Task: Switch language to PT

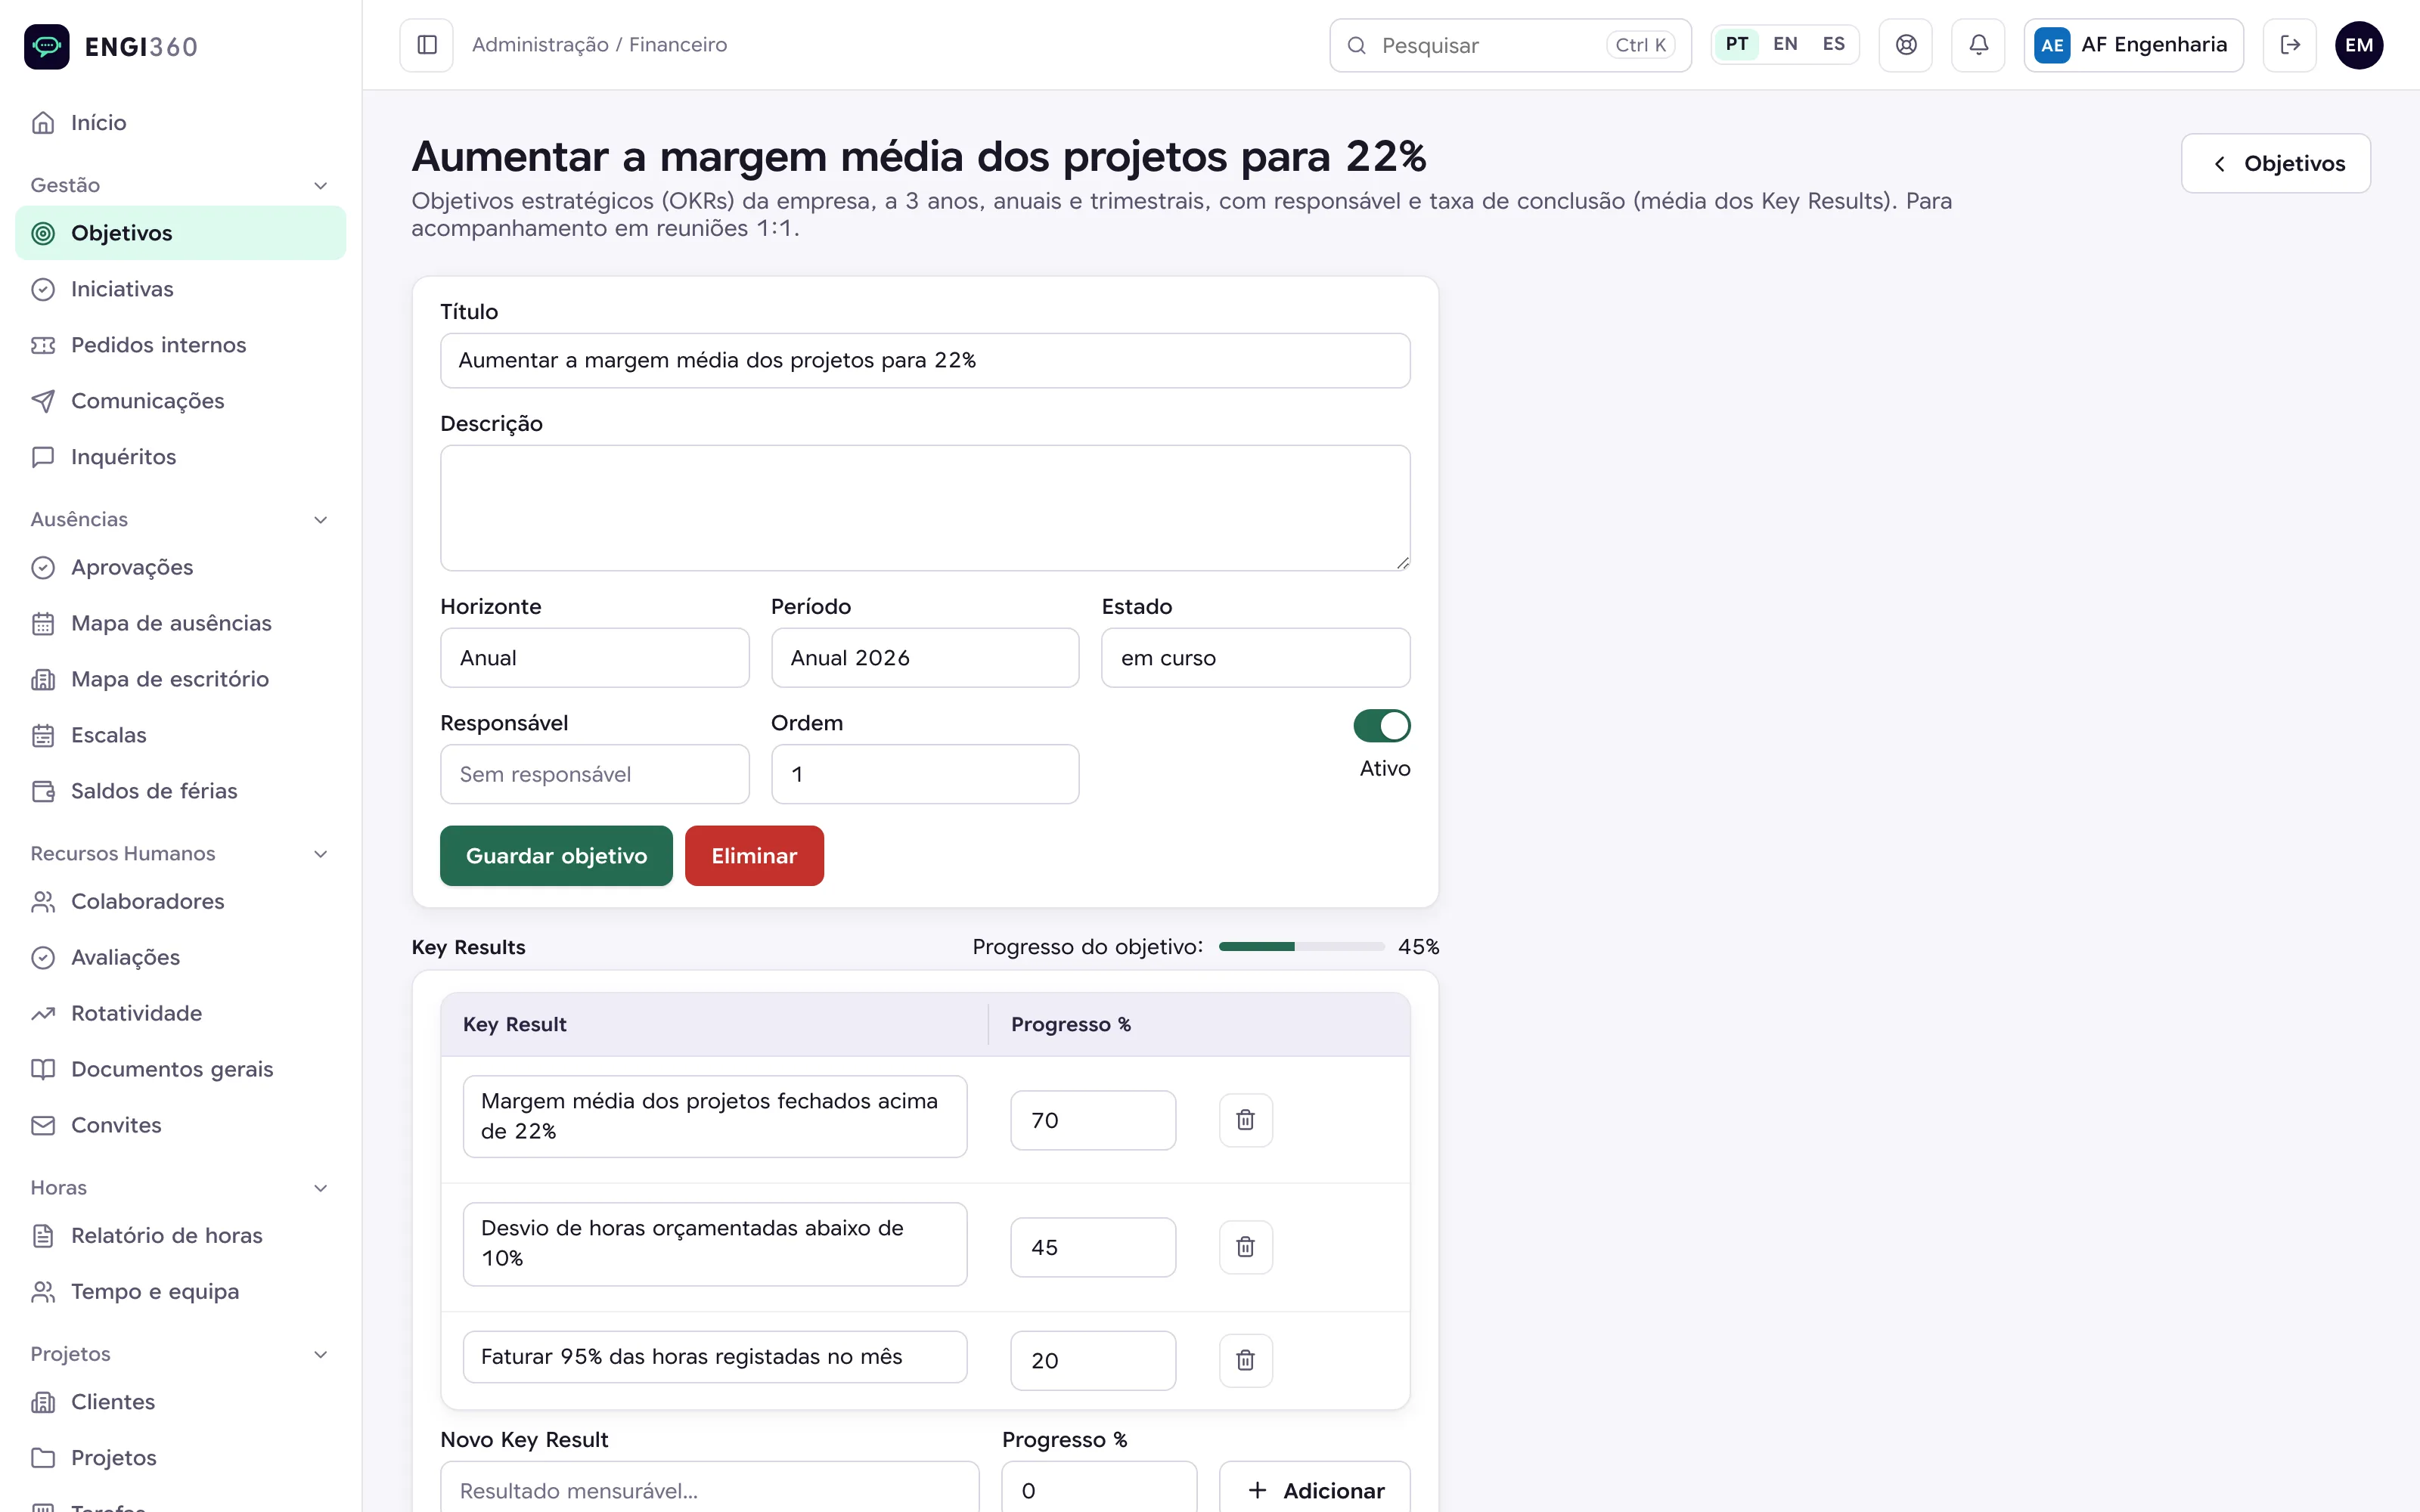Action: pos(1737,44)
